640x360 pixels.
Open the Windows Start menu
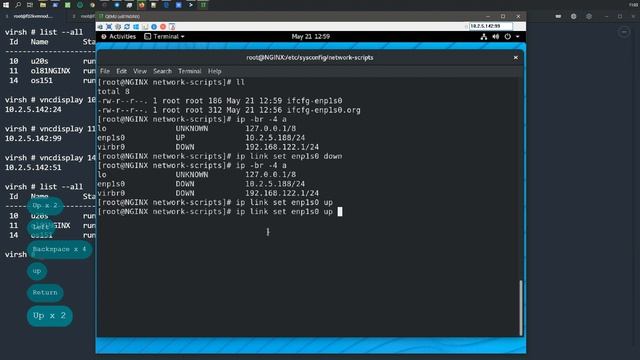pyautogui.click(x=6, y=5)
